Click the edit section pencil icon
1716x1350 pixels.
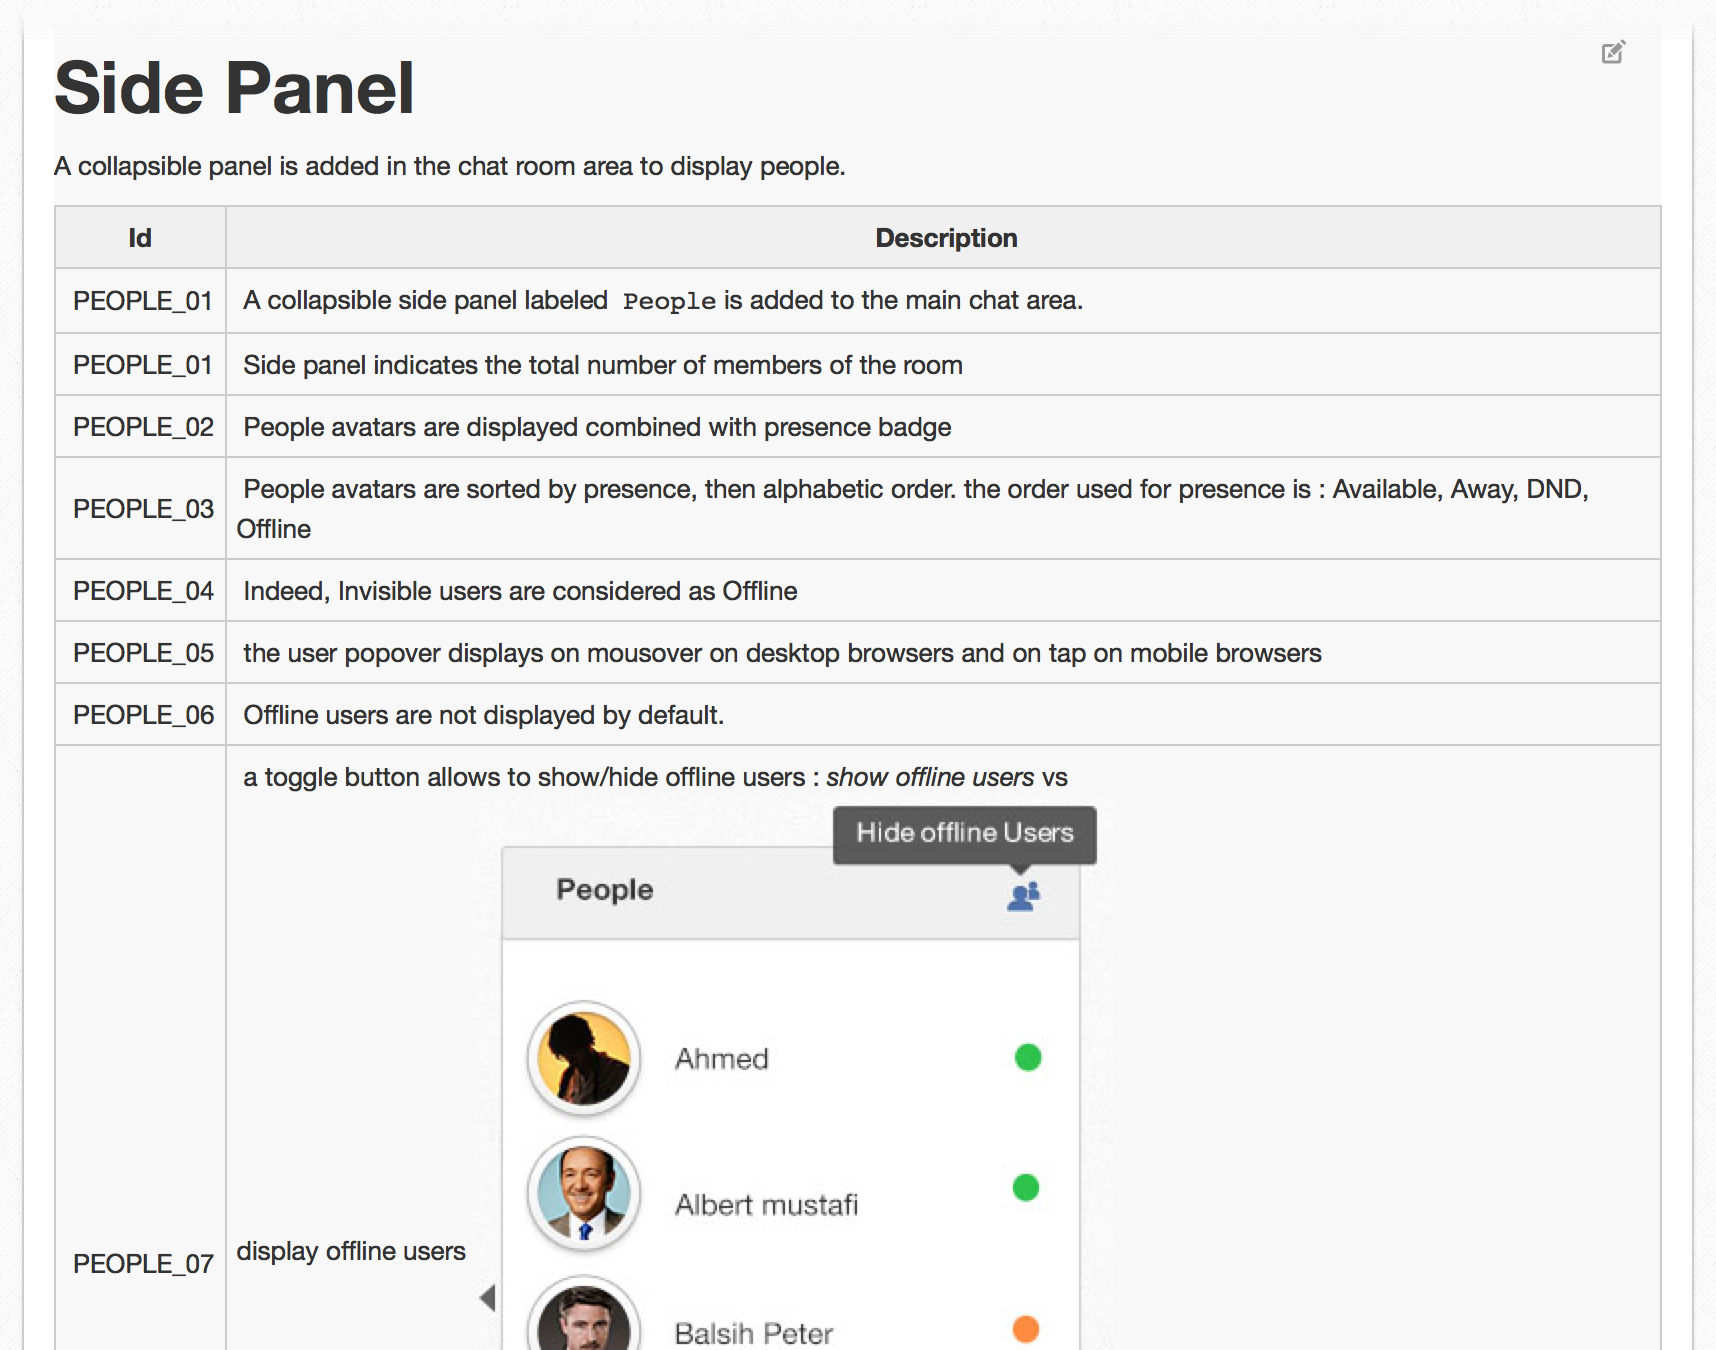(1613, 52)
